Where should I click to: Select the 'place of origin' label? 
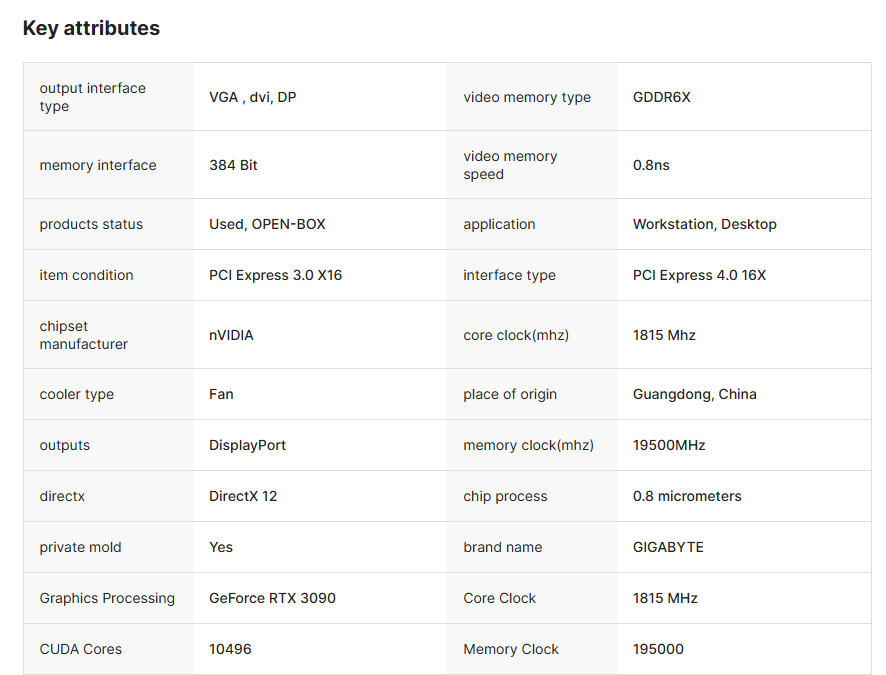pos(510,394)
